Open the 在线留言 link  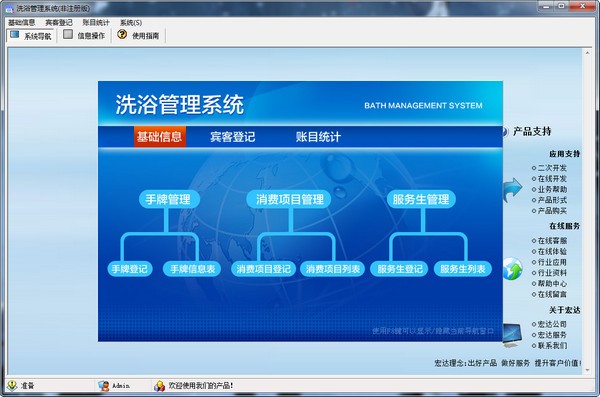pos(552,294)
